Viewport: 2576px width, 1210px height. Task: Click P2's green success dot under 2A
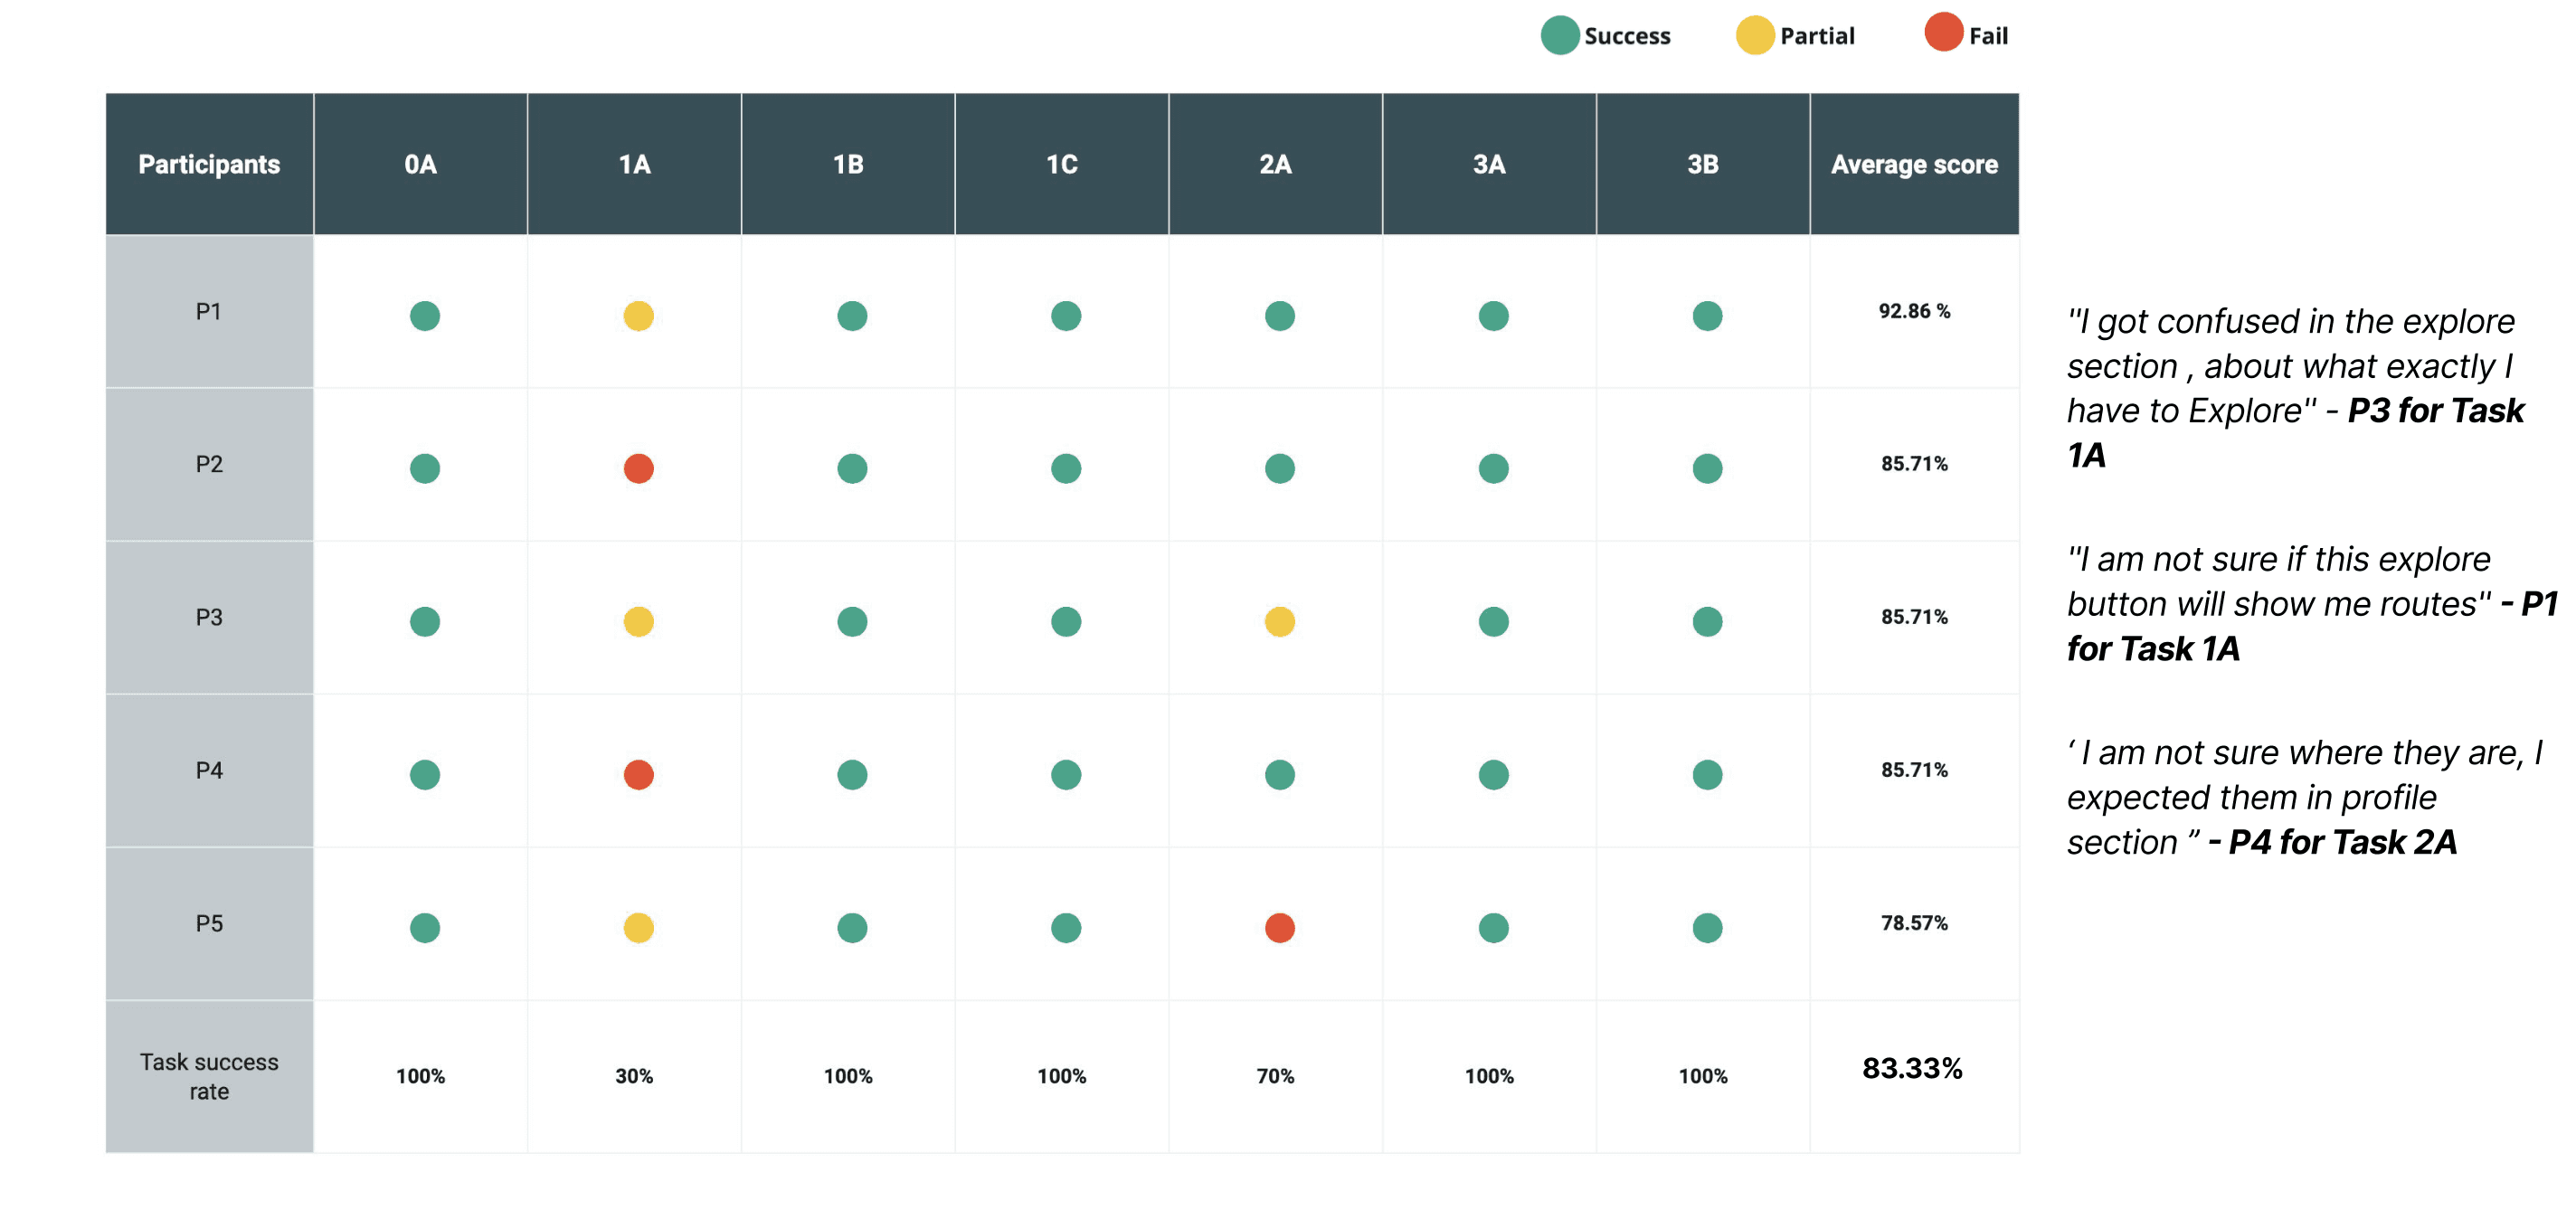[1279, 468]
